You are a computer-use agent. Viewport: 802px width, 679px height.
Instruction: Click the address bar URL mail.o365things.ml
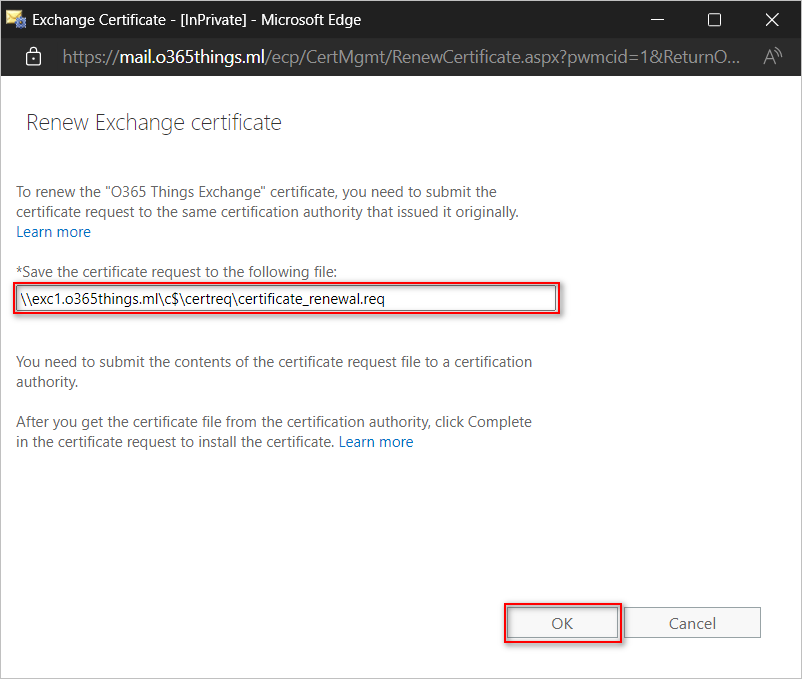(x=401, y=57)
